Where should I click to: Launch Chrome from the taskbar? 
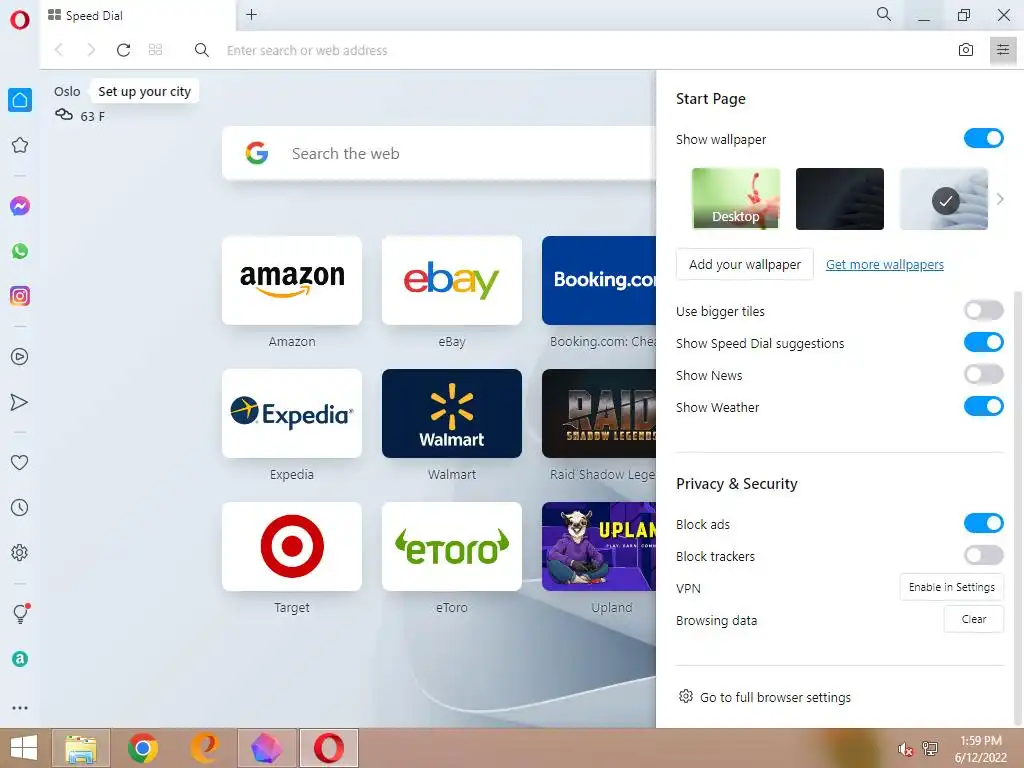(142, 748)
